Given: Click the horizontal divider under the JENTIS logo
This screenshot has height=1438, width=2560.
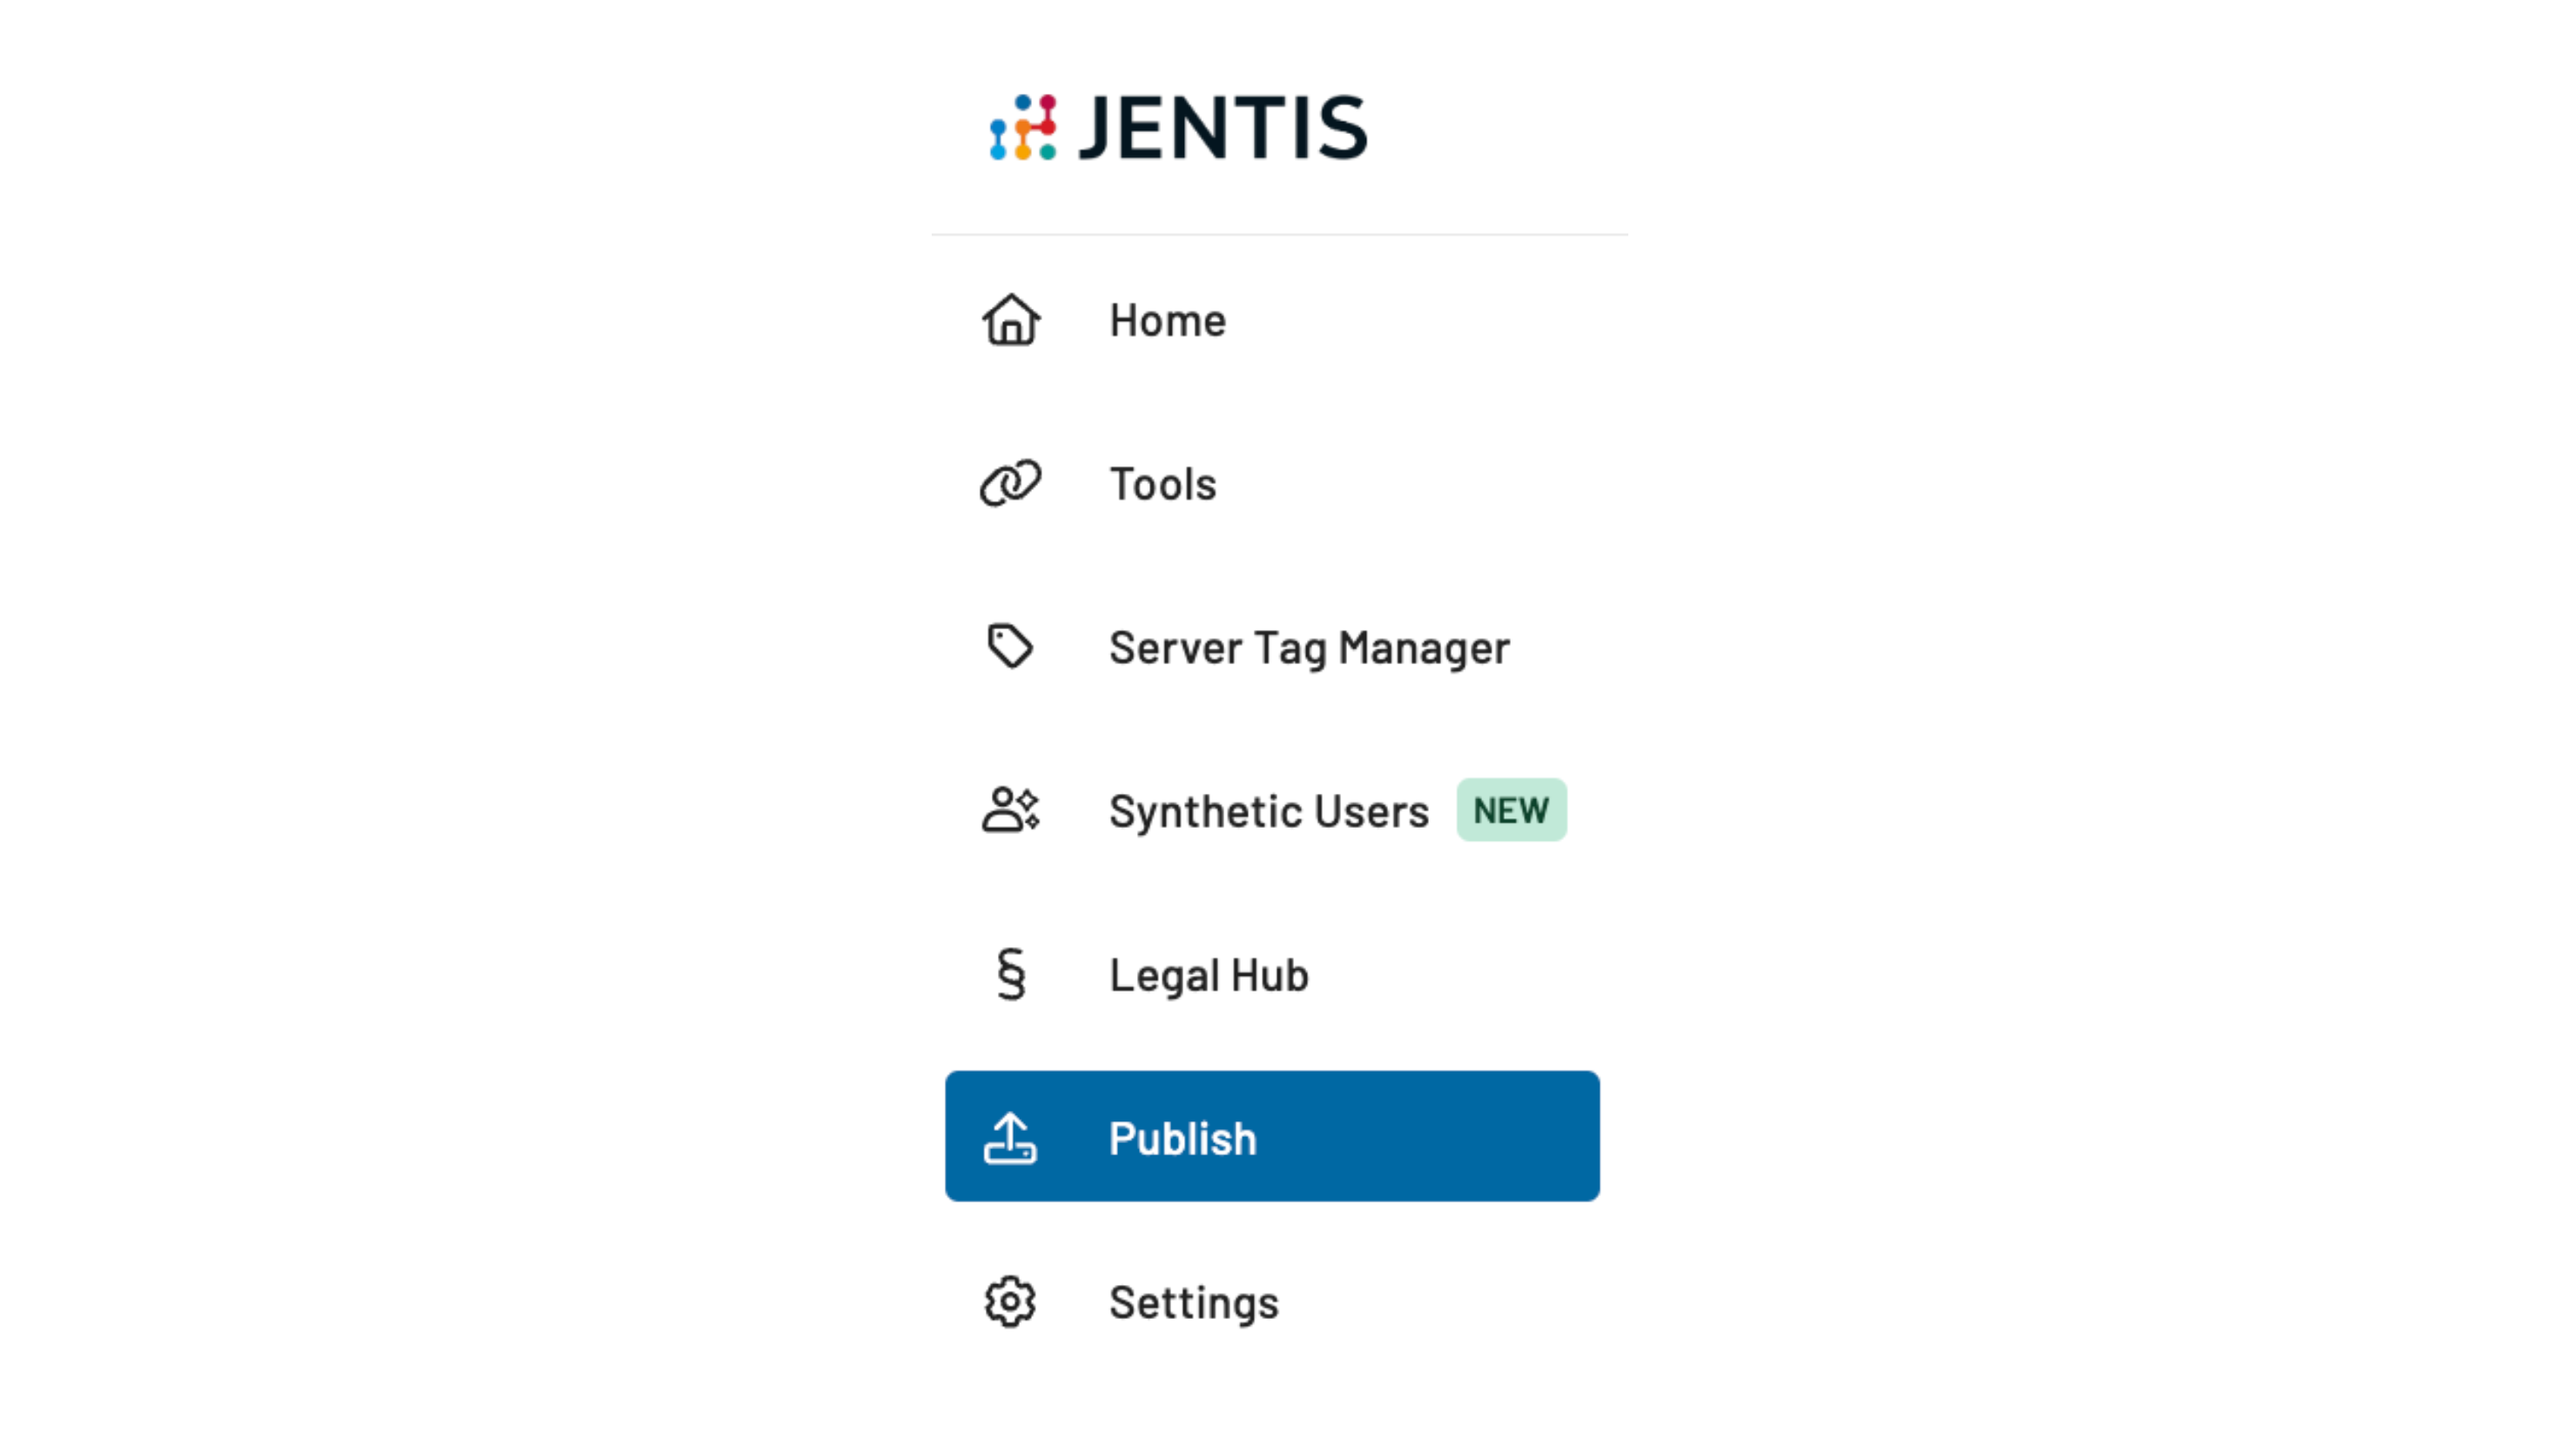Looking at the screenshot, I should click(1279, 234).
